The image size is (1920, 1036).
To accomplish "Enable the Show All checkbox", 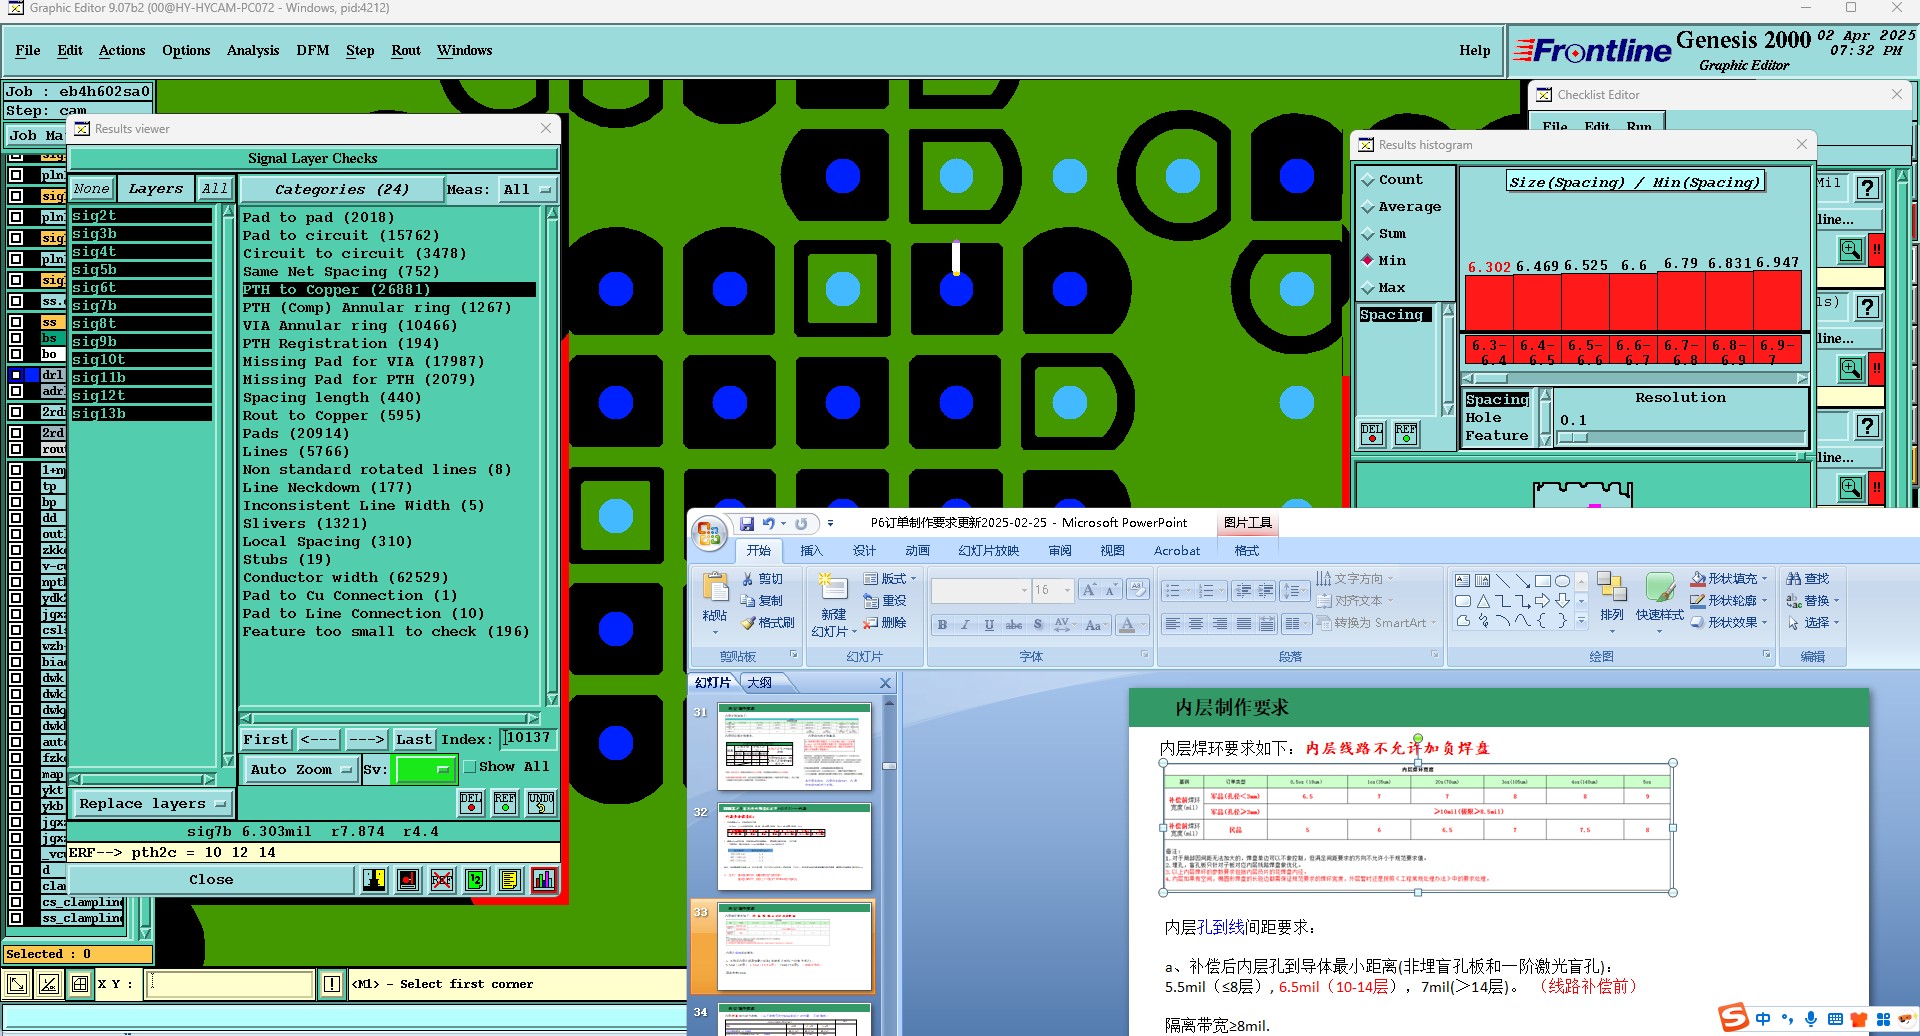I will [470, 767].
